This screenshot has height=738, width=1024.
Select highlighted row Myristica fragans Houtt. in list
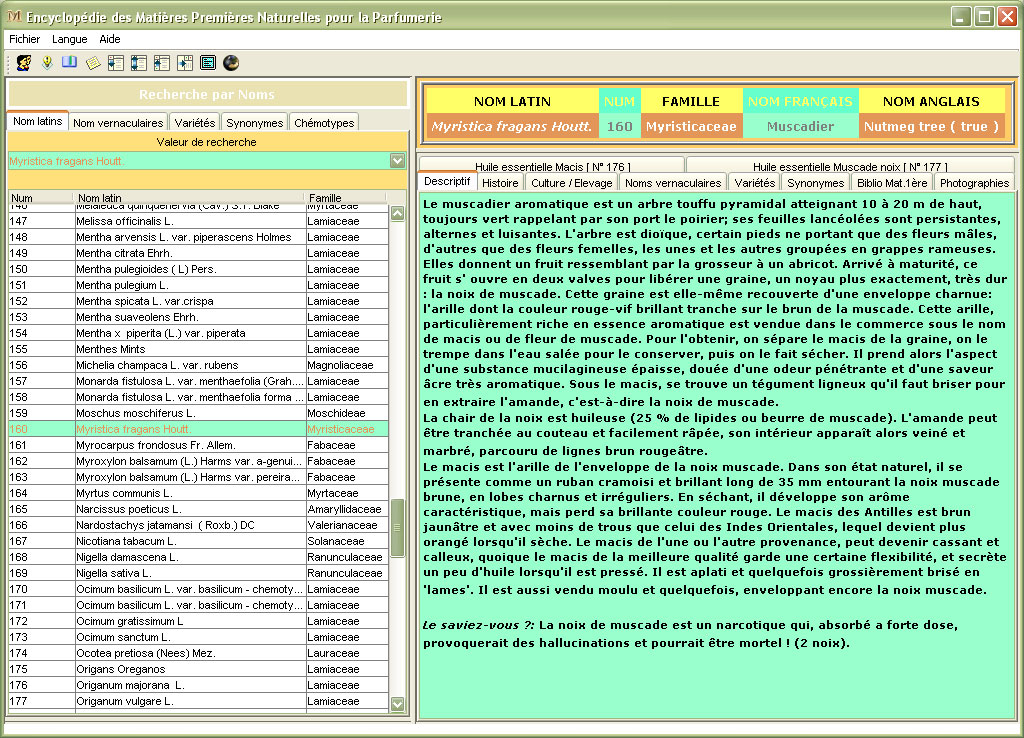tap(199, 429)
